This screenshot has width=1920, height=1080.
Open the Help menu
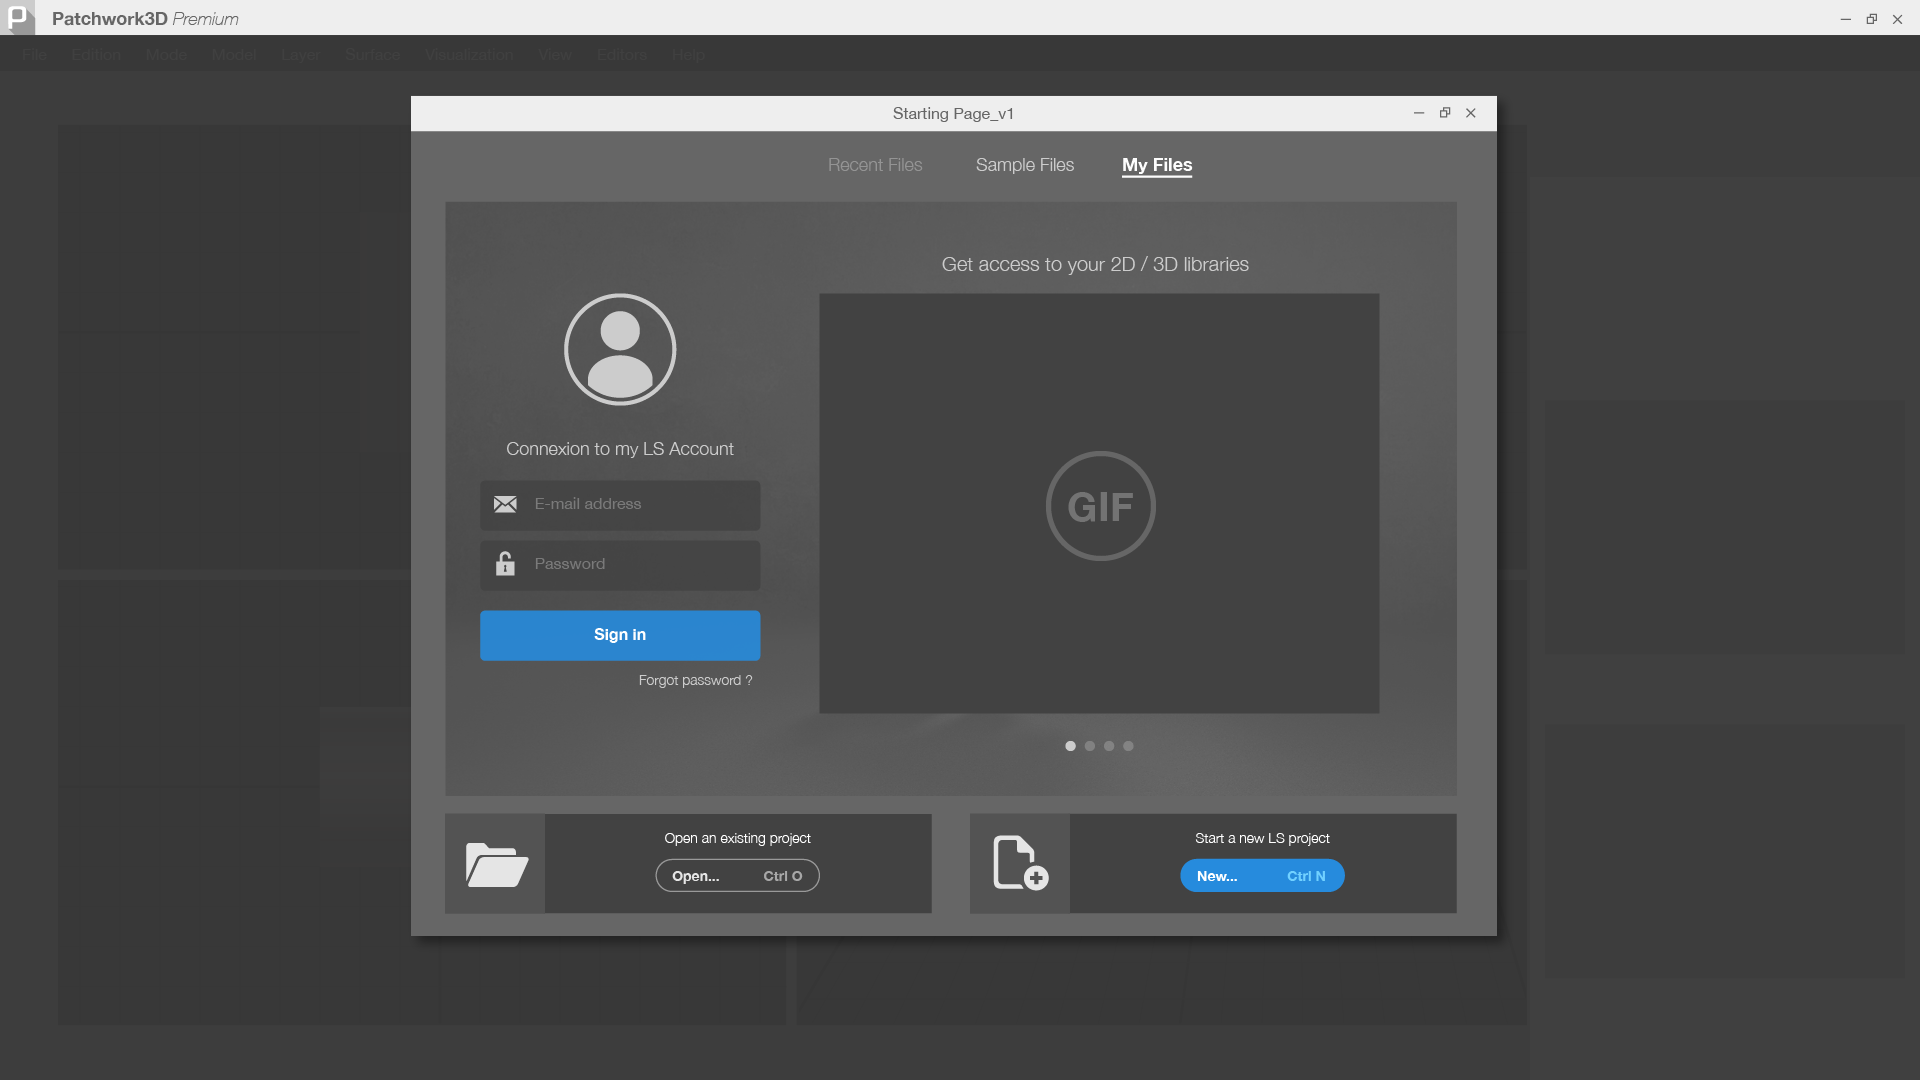pos(688,54)
